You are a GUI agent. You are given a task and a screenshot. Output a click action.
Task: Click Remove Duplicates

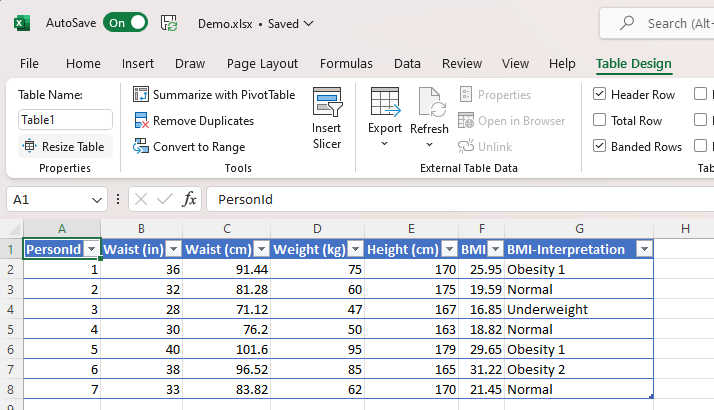pos(194,121)
